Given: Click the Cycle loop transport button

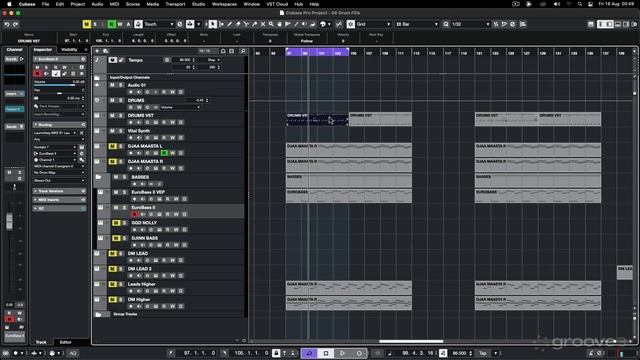Looking at the screenshot, I should 309,353.
